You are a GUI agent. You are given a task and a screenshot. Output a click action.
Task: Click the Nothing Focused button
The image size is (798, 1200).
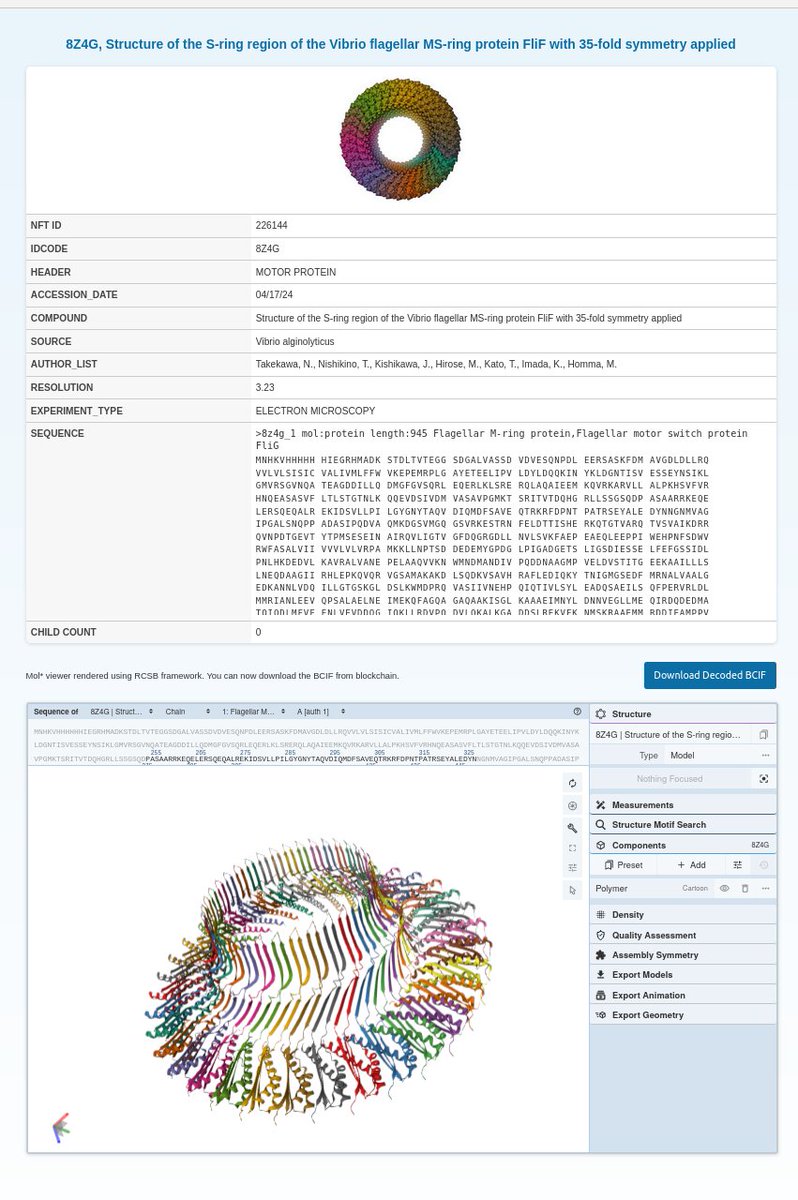pyautogui.click(x=670, y=778)
